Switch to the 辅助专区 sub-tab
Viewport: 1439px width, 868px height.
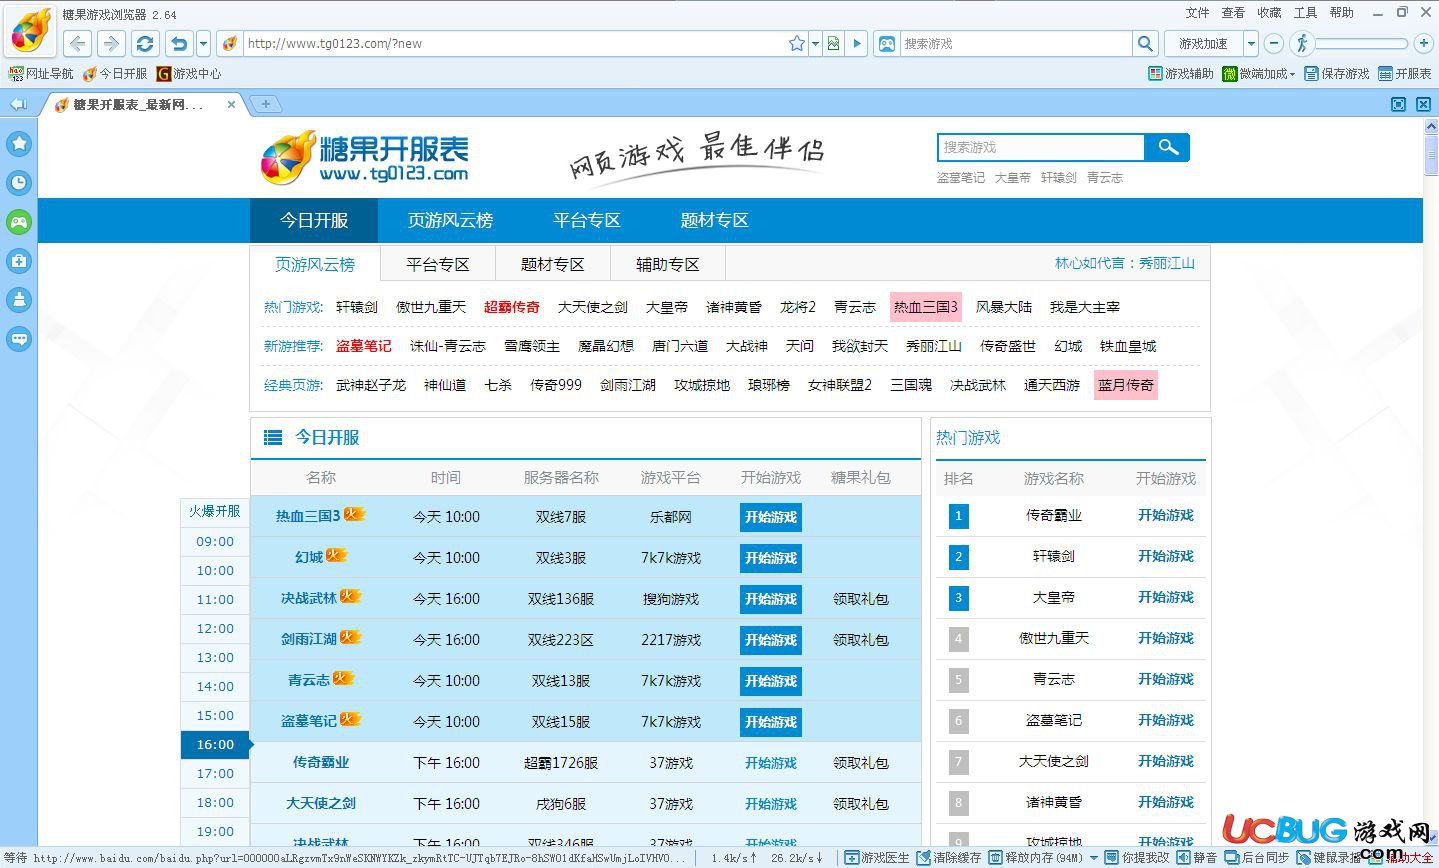pyautogui.click(x=668, y=264)
